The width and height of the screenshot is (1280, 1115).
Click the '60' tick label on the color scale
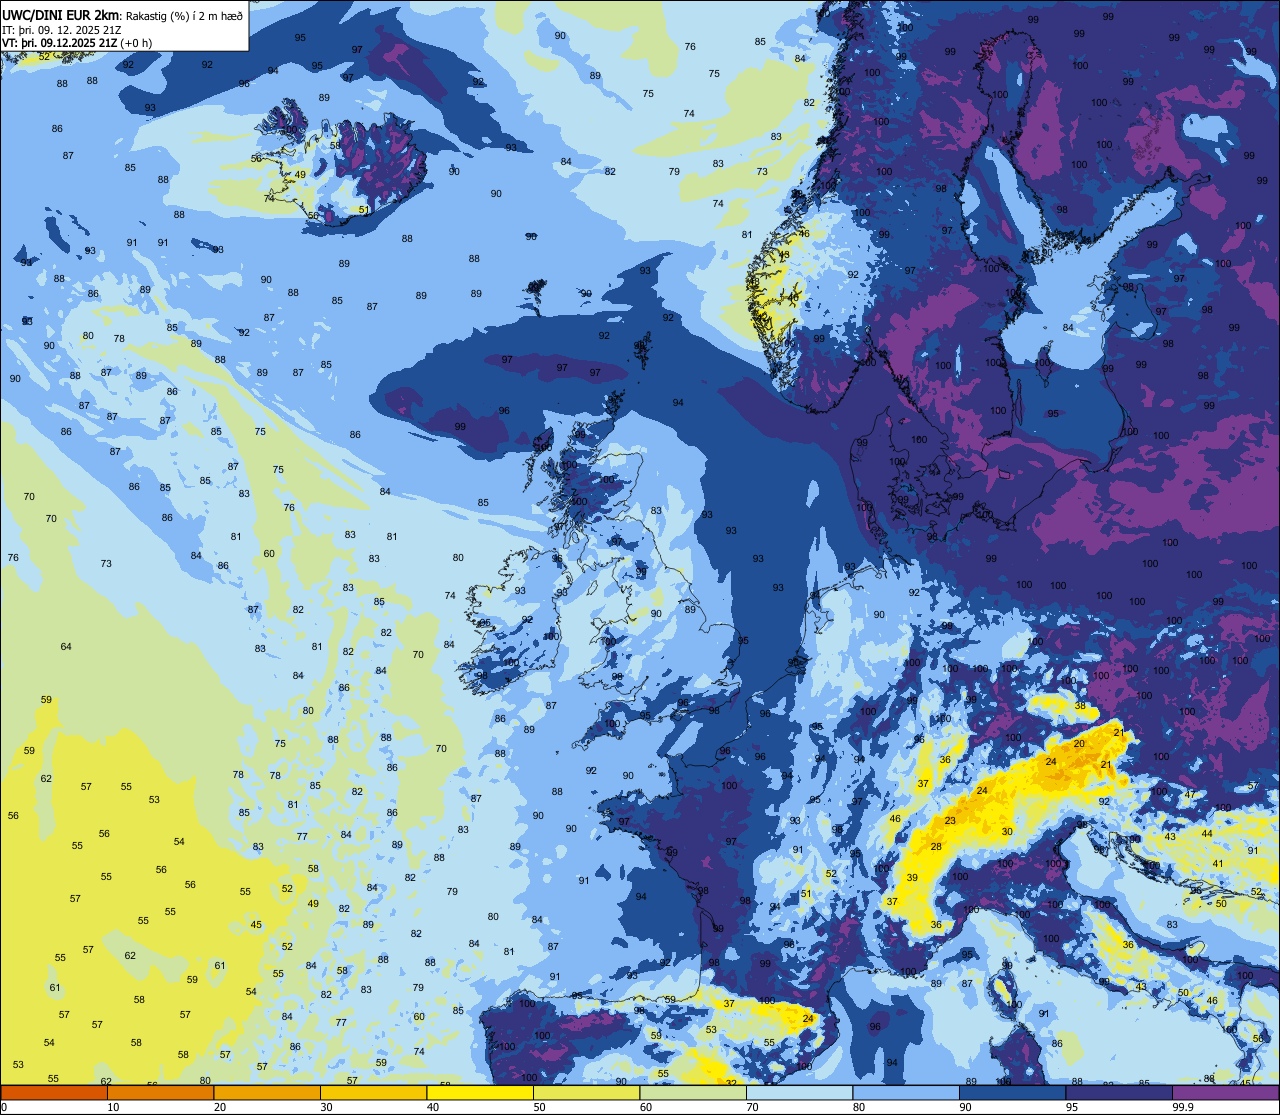(647, 1107)
